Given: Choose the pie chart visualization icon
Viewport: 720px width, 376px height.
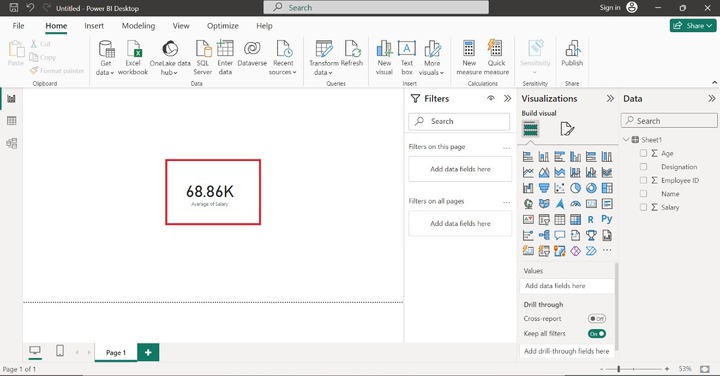Looking at the screenshot, I should pos(575,188).
